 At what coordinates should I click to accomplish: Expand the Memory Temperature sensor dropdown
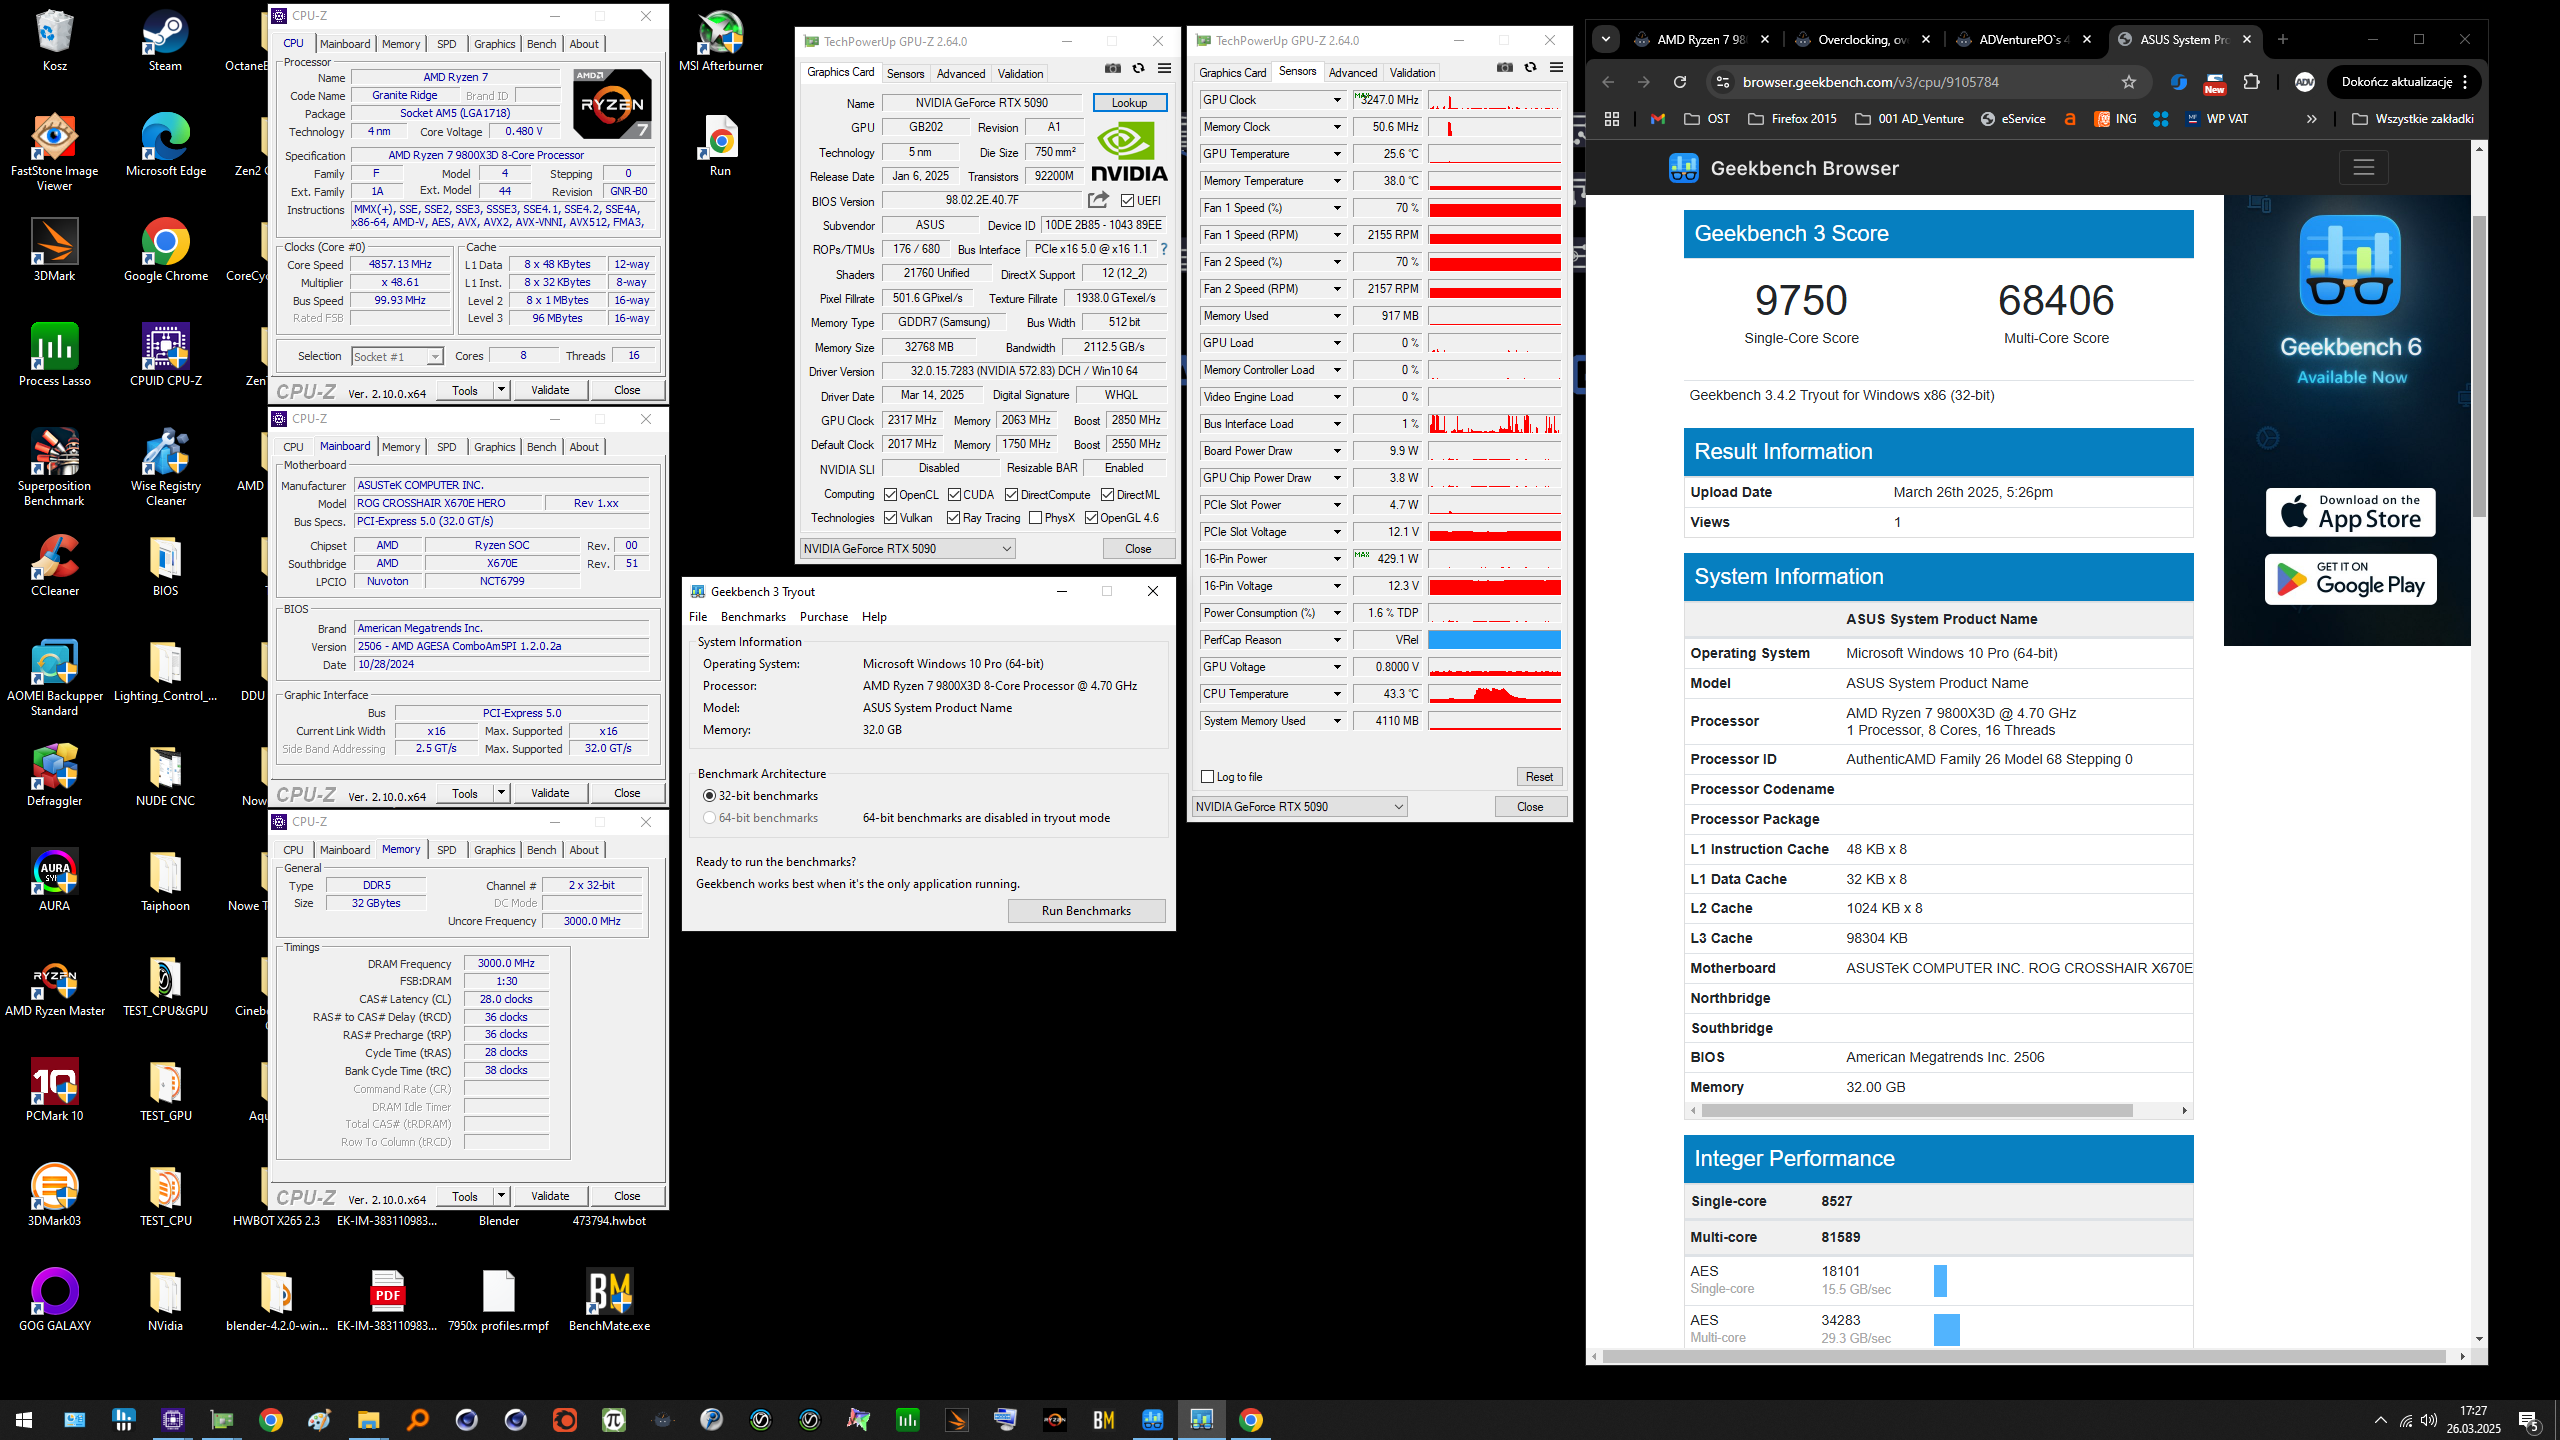tap(1336, 181)
